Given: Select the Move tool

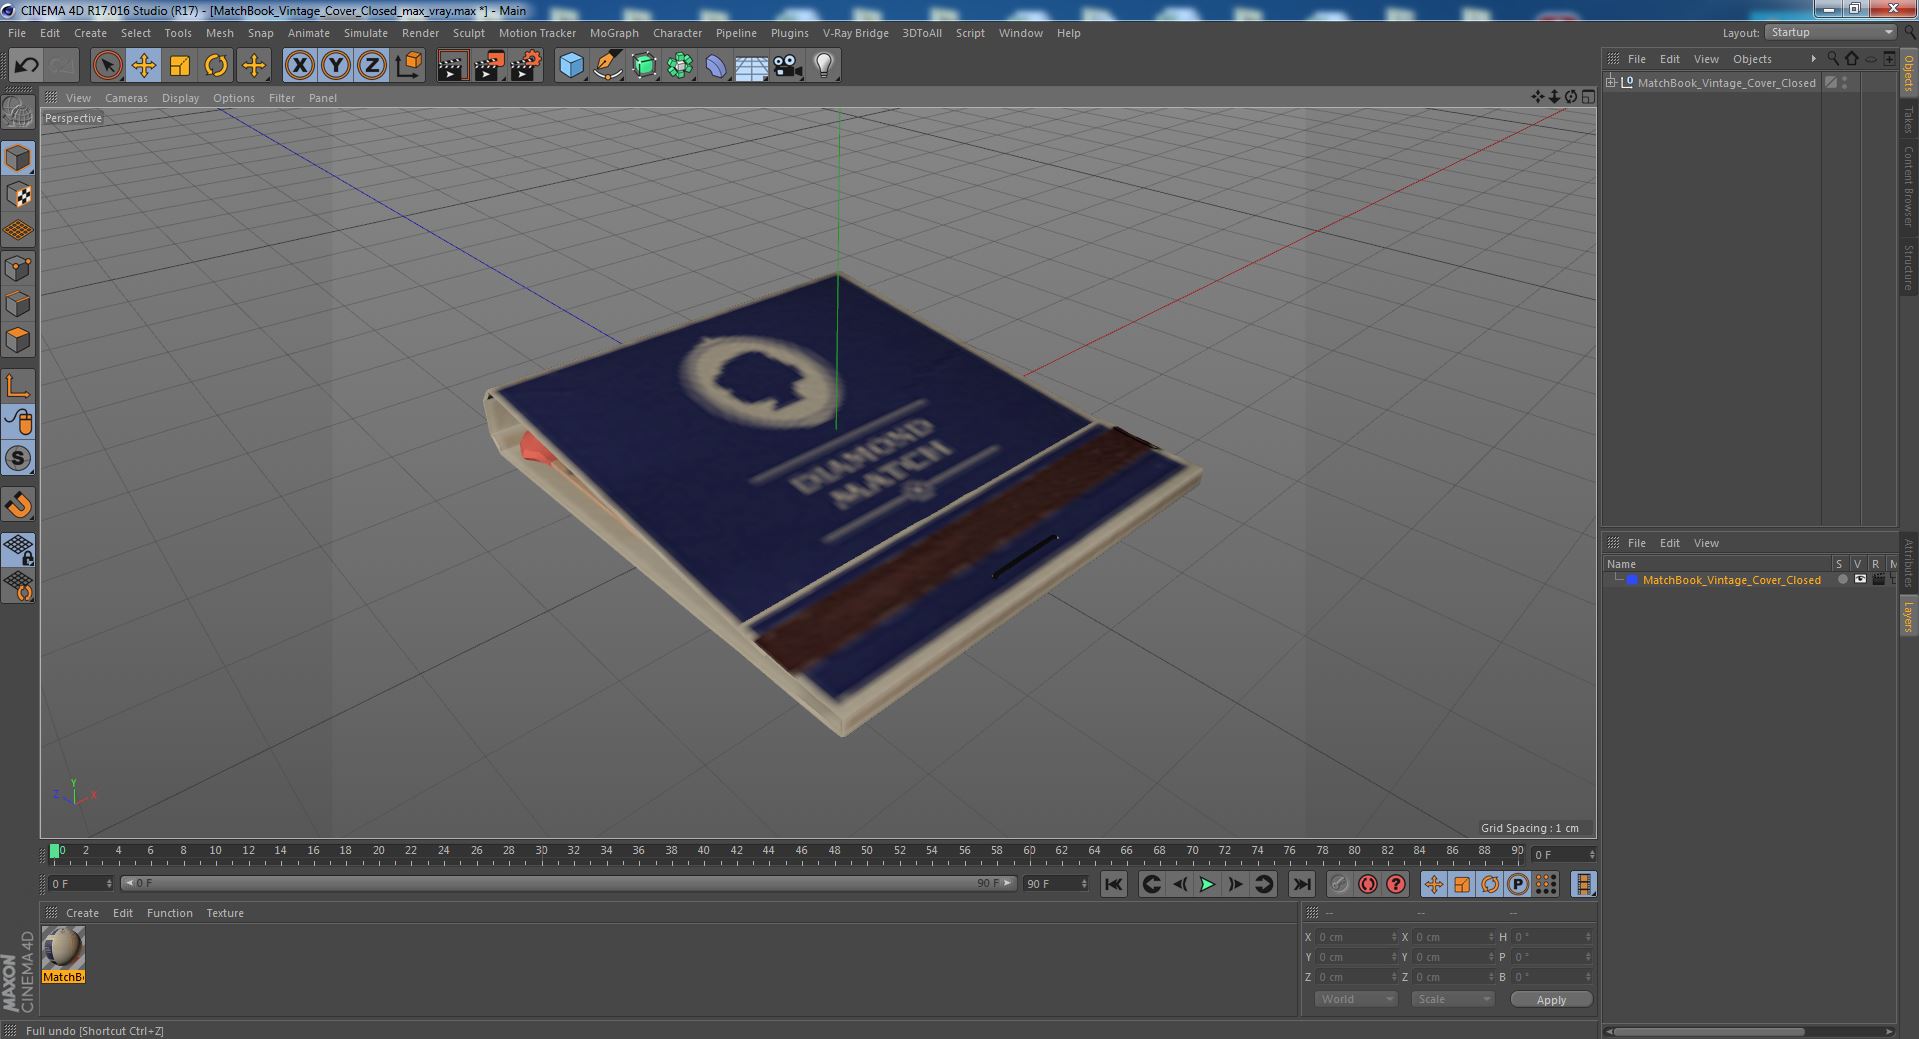Looking at the screenshot, I should click(x=143, y=66).
